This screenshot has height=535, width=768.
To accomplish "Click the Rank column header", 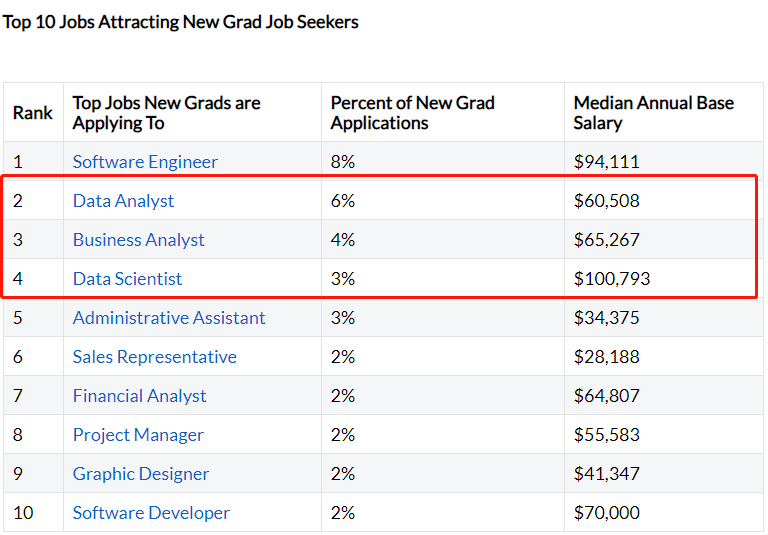I will pos(33,113).
